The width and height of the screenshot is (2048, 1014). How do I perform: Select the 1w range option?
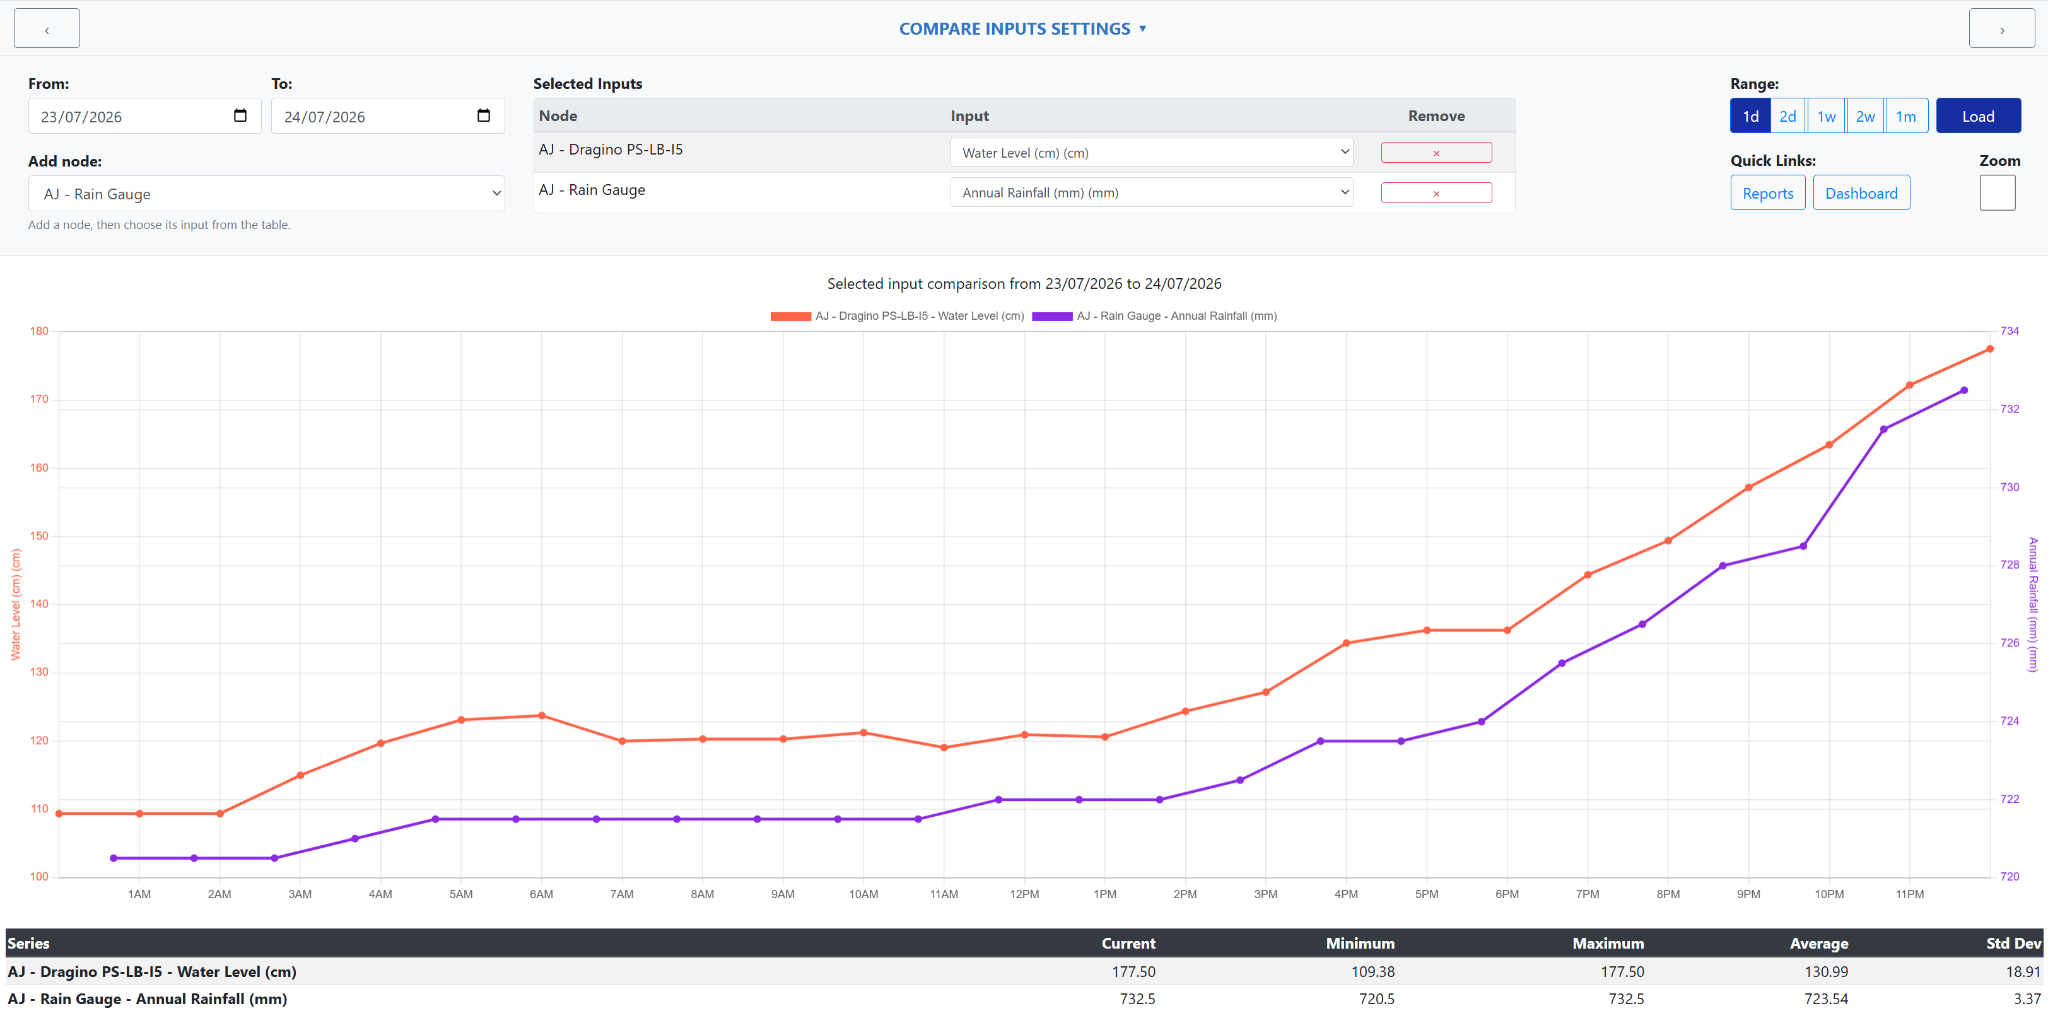(1826, 116)
